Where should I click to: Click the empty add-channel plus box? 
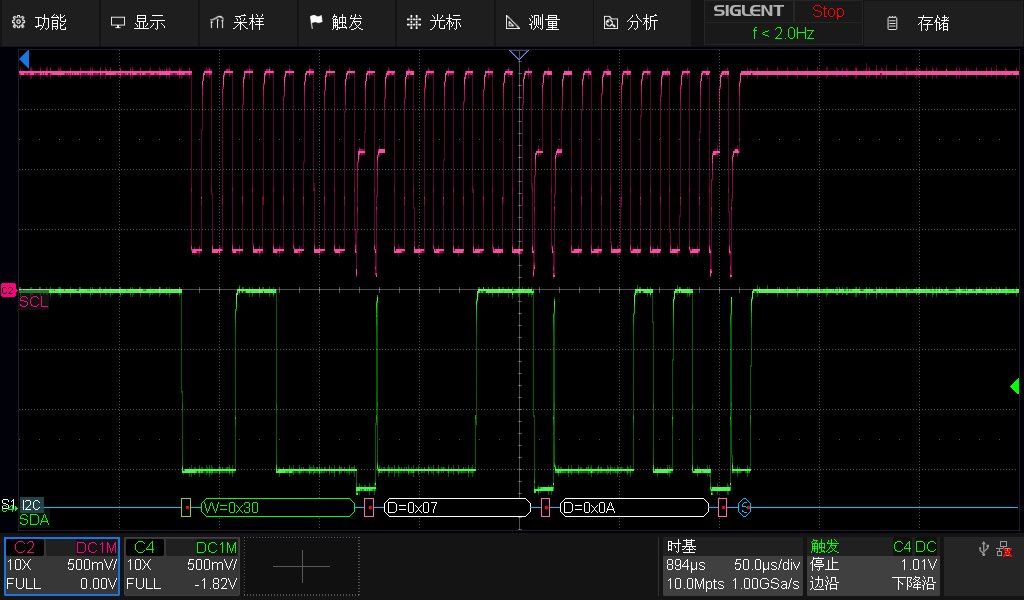pyautogui.click(x=302, y=565)
